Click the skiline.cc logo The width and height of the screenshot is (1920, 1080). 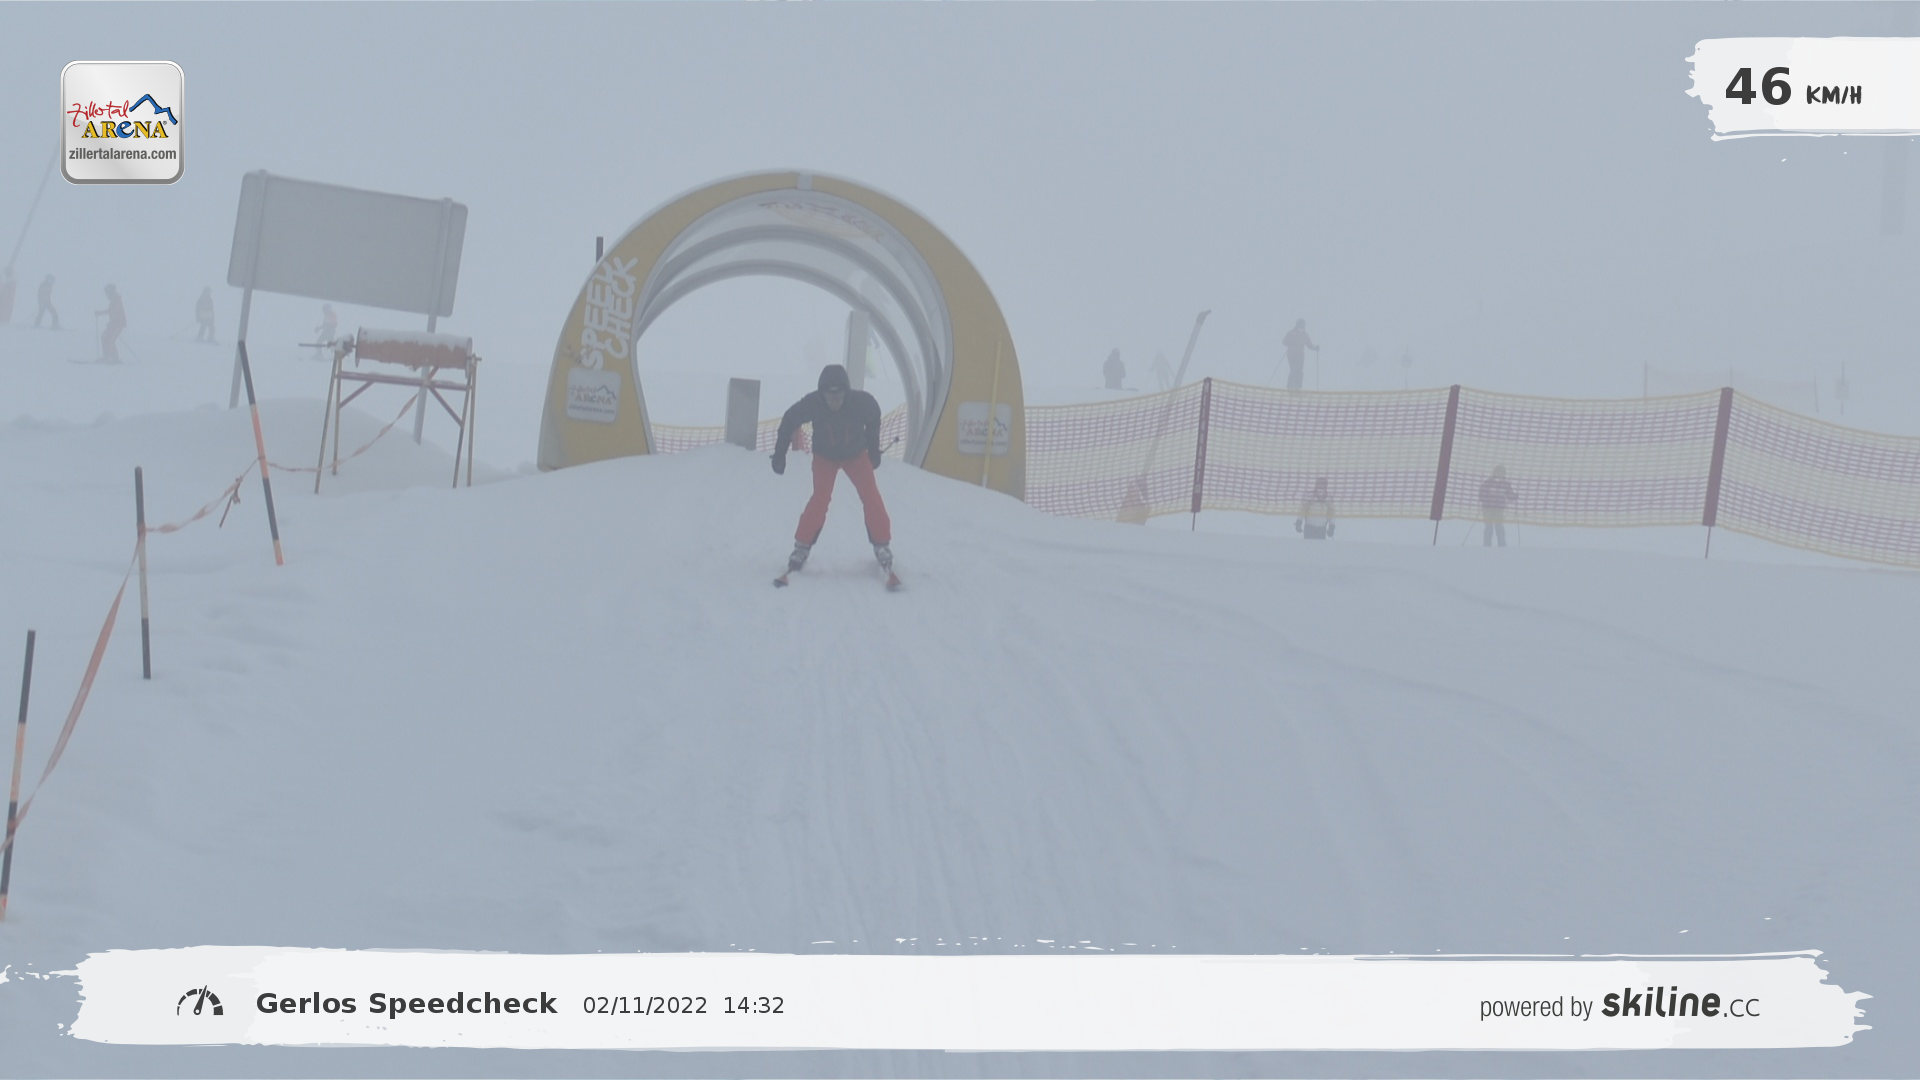pyautogui.click(x=1680, y=1003)
